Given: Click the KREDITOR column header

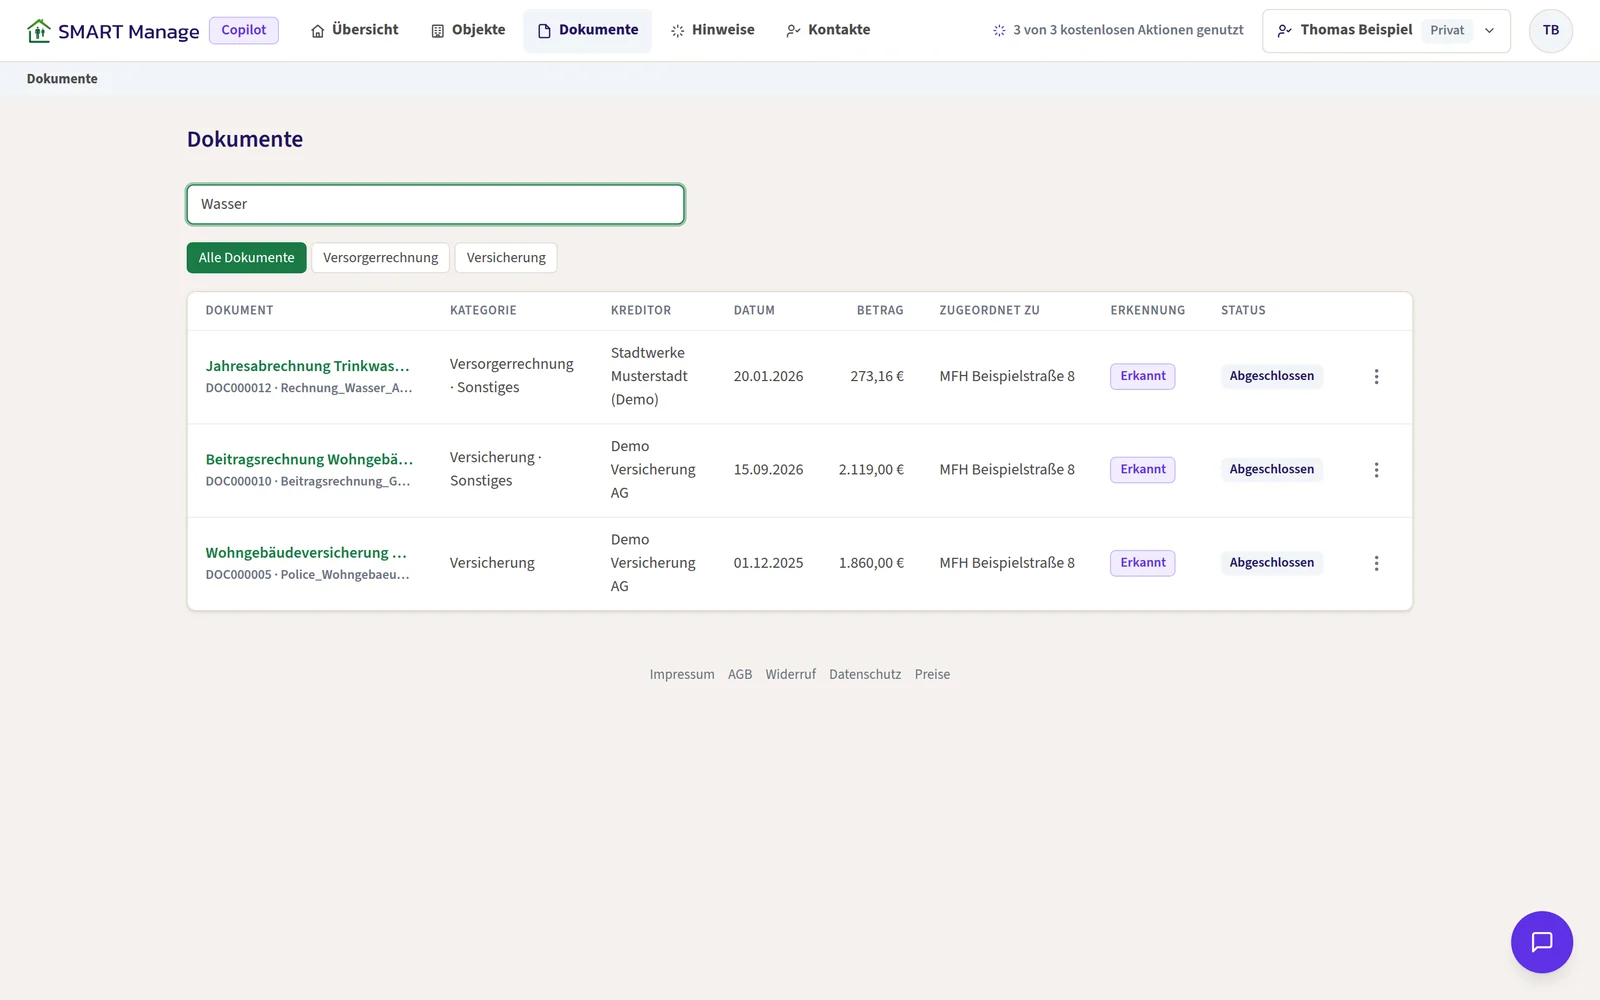Looking at the screenshot, I should coord(641,311).
